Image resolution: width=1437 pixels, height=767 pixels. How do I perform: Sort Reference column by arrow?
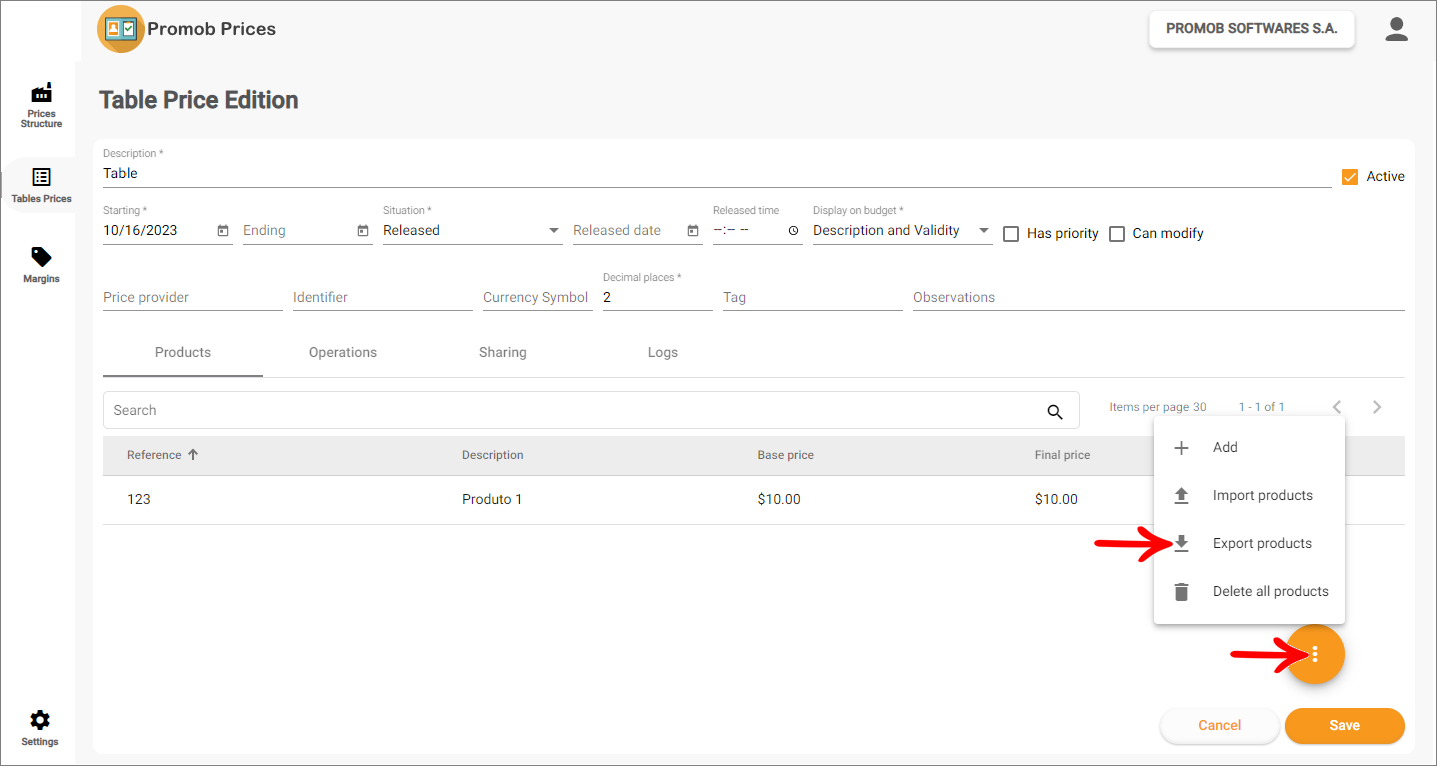tap(193, 455)
